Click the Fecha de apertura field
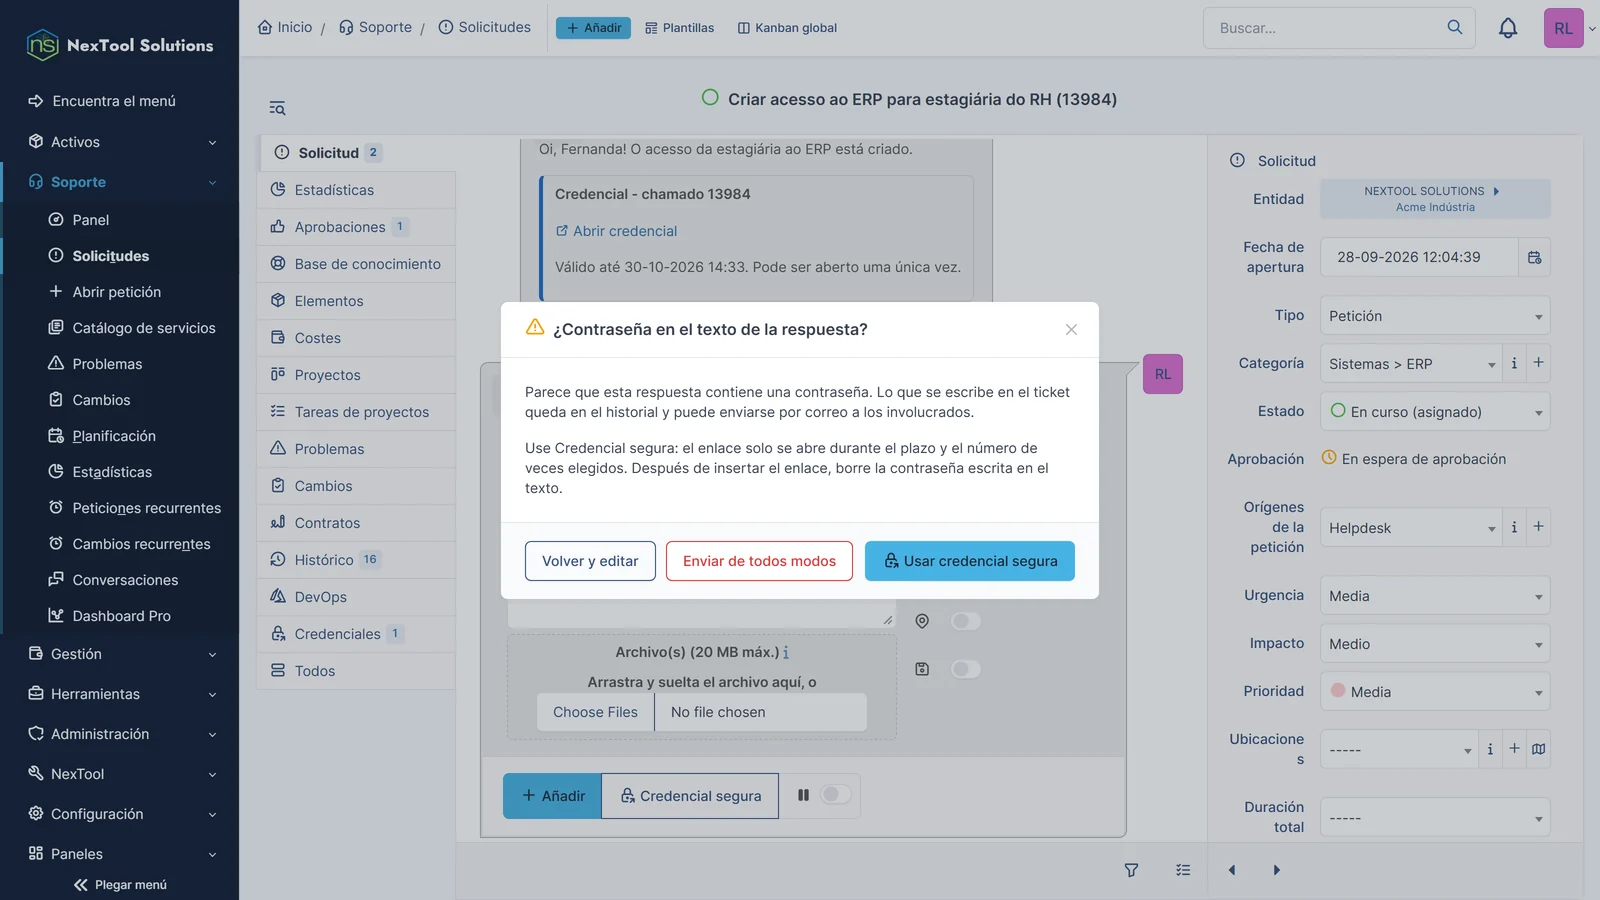The image size is (1600, 900). [1419, 257]
